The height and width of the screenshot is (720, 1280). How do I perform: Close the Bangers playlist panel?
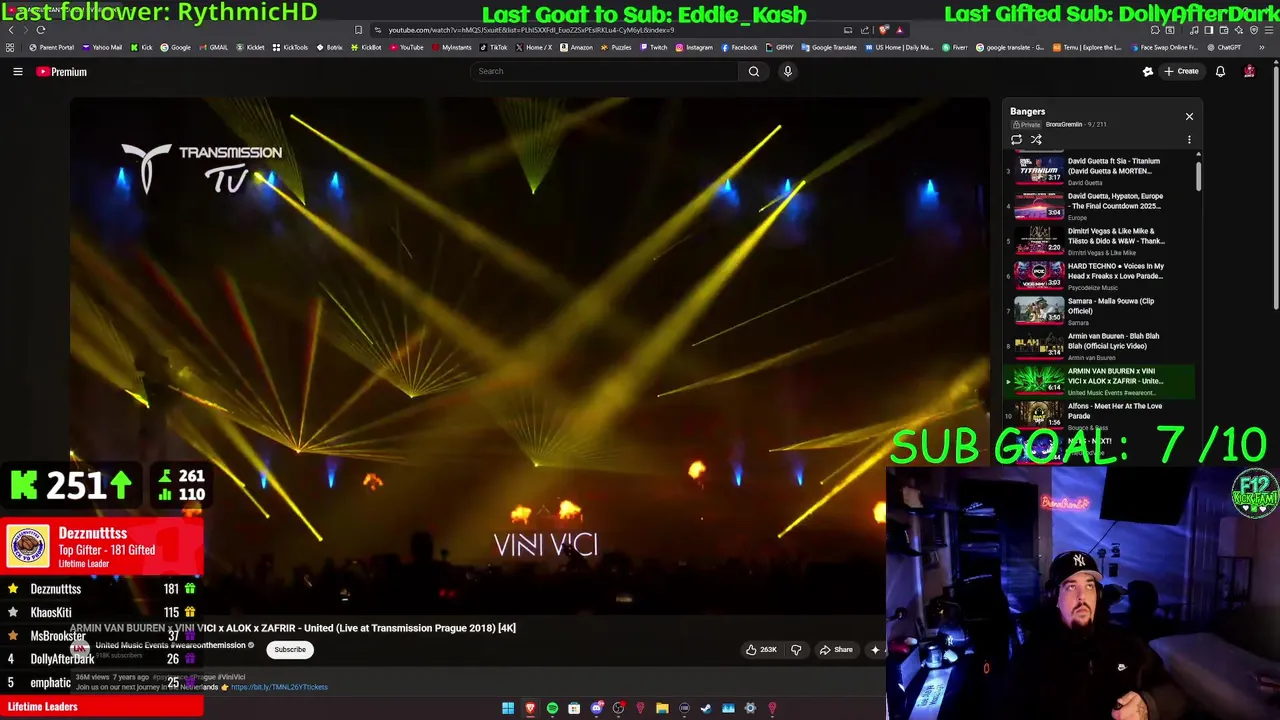(1189, 117)
